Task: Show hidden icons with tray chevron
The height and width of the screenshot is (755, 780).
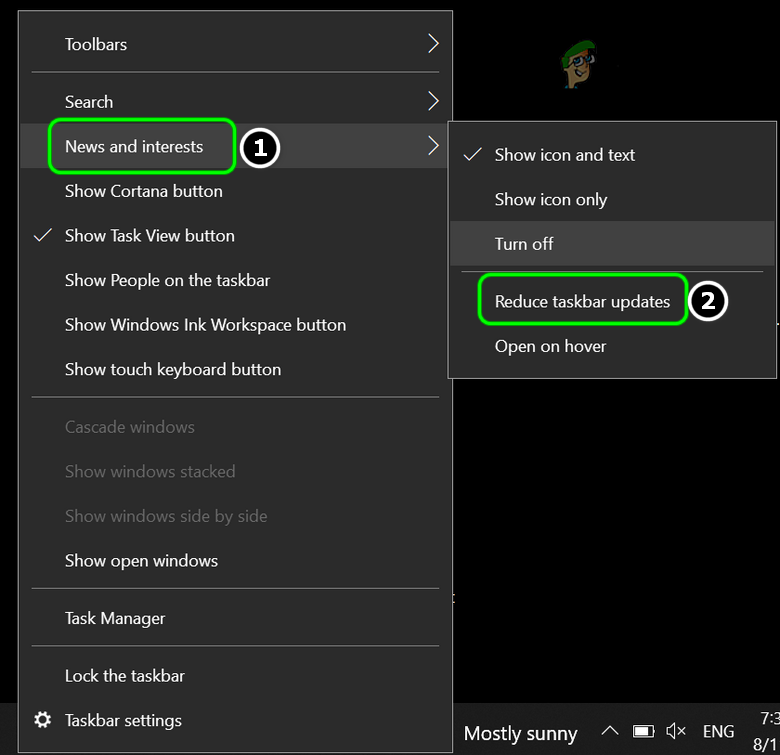Action: [609, 732]
